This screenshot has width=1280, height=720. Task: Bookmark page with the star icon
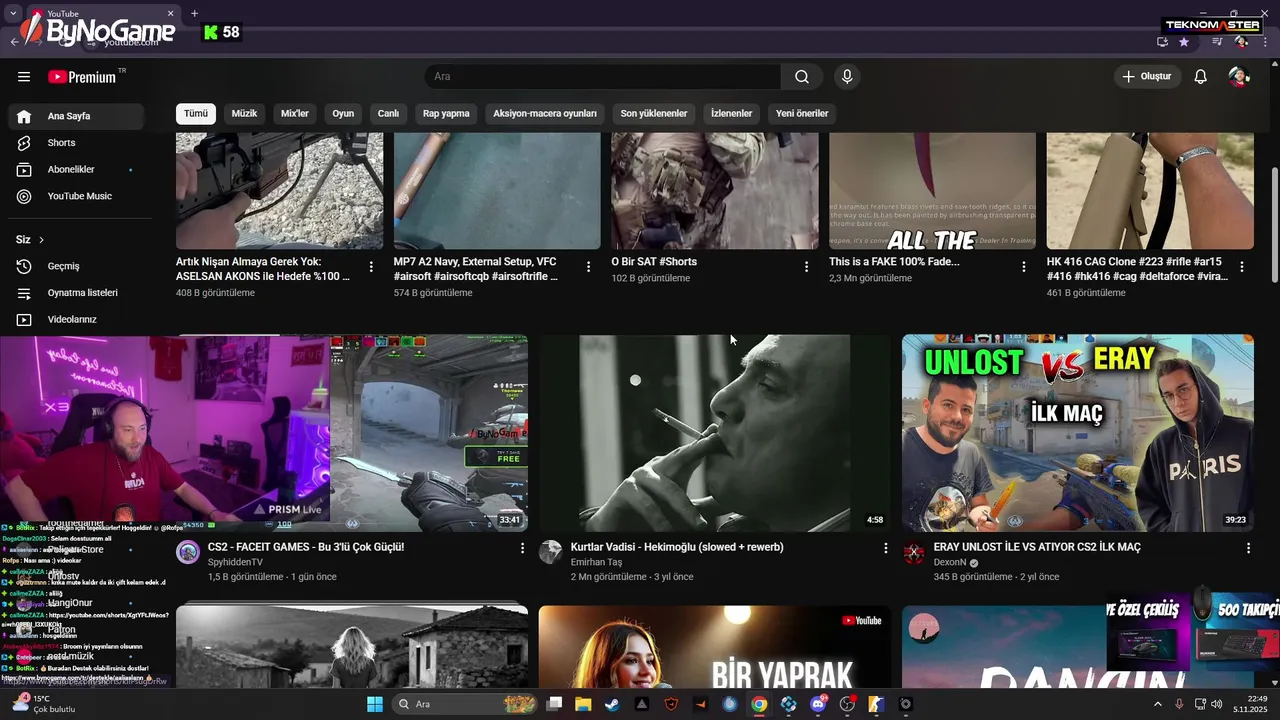1184,42
